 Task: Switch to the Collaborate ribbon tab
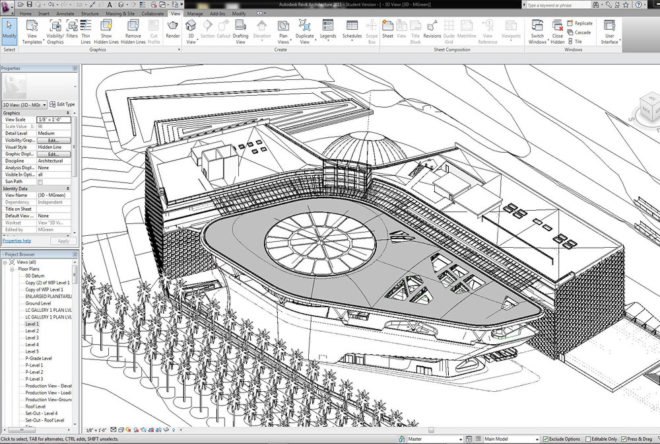152,13
